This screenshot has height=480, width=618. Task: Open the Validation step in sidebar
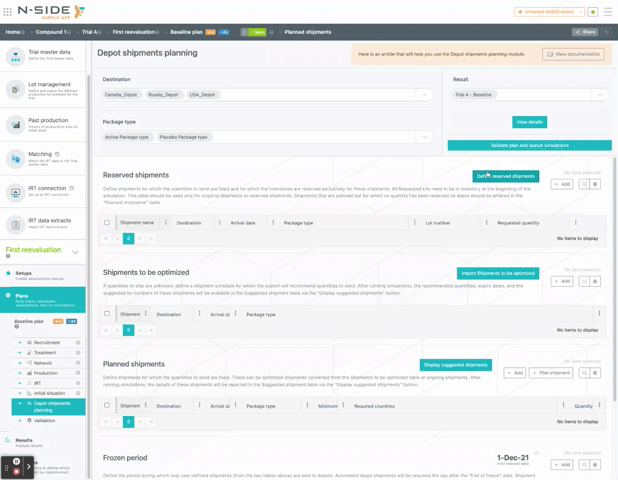(x=45, y=421)
